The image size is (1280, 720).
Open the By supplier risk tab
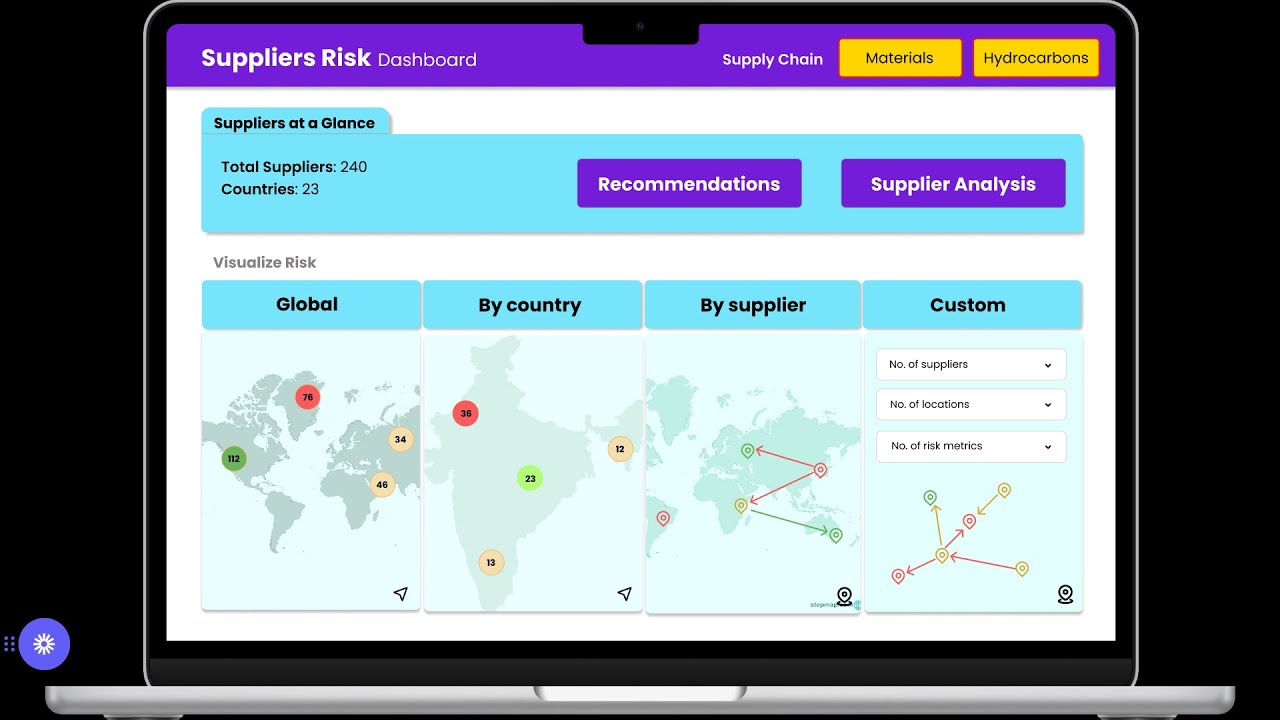pos(753,305)
